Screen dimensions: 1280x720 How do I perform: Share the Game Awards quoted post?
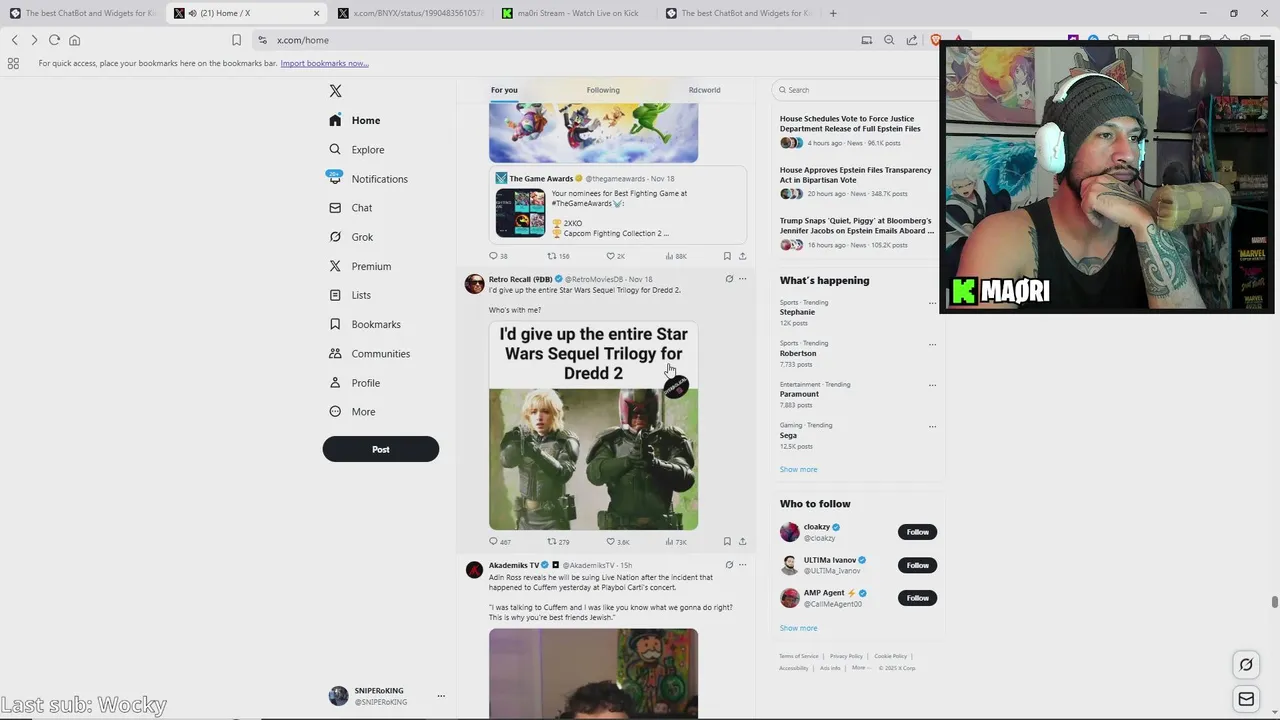point(742,256)
